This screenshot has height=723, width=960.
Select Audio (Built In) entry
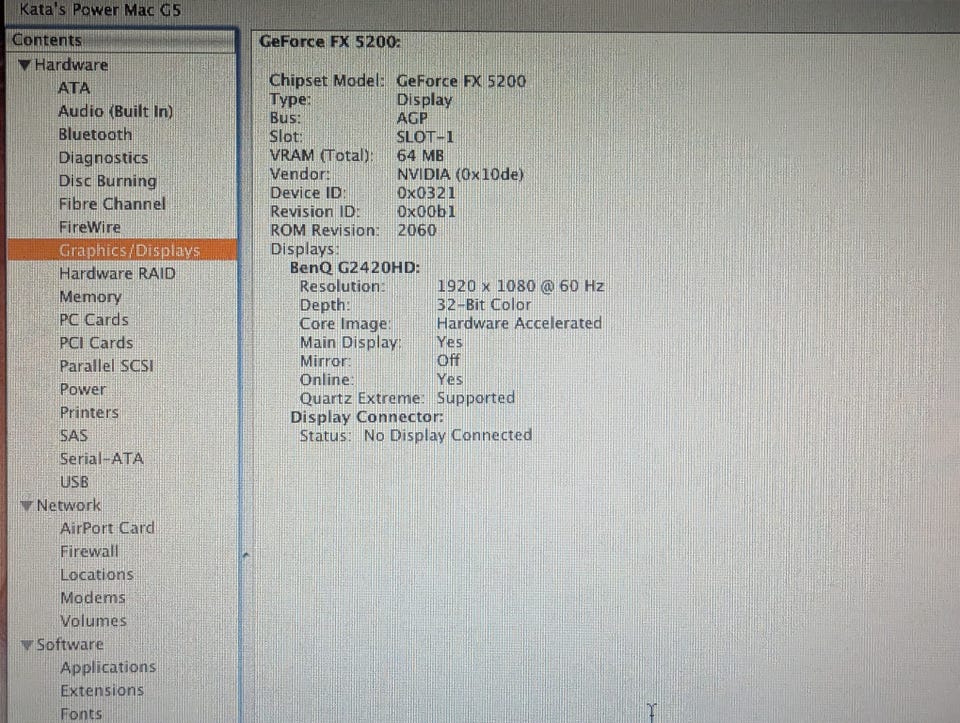[x=116, y=111]
